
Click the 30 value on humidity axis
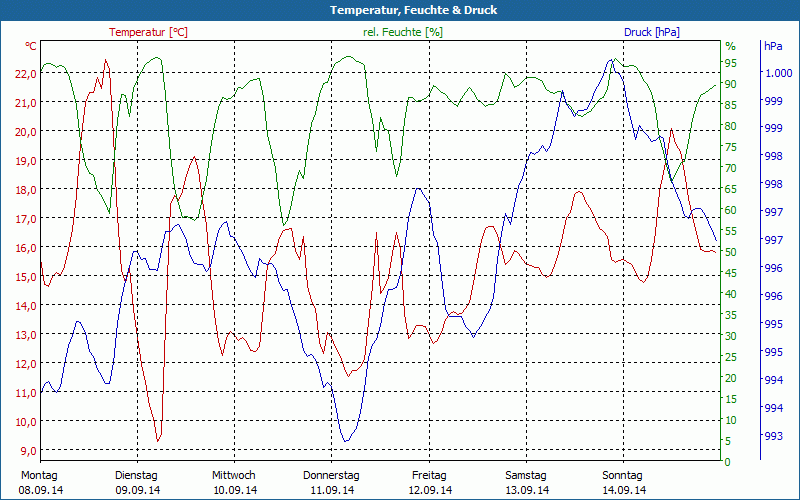tap(731, 336)
